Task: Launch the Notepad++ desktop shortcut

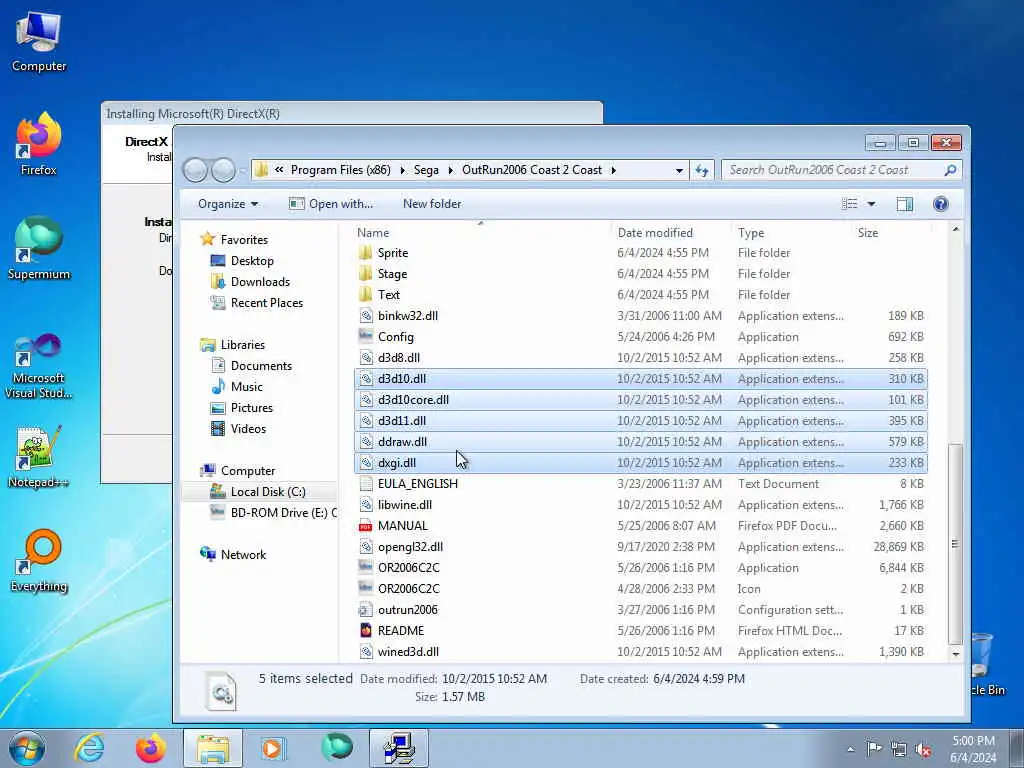Action: tap(39, 457)
